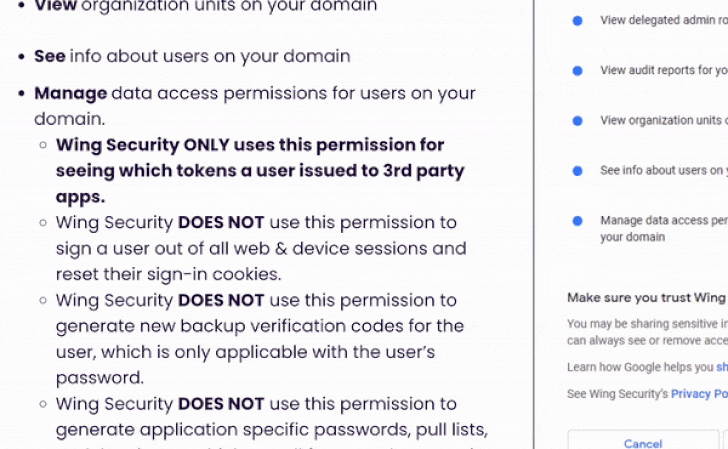
Task: Open Wing Security's Privacy Policy link
Action: pyautogui.click(x=698, y=394)
